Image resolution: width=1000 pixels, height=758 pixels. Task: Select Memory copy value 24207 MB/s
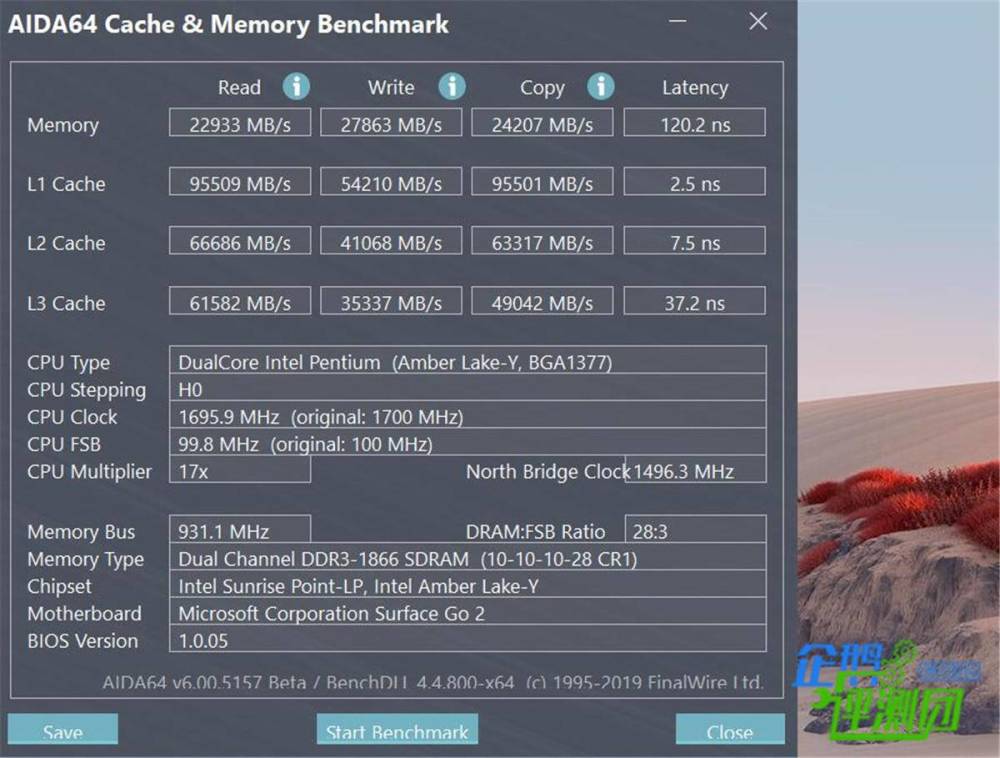542,122
